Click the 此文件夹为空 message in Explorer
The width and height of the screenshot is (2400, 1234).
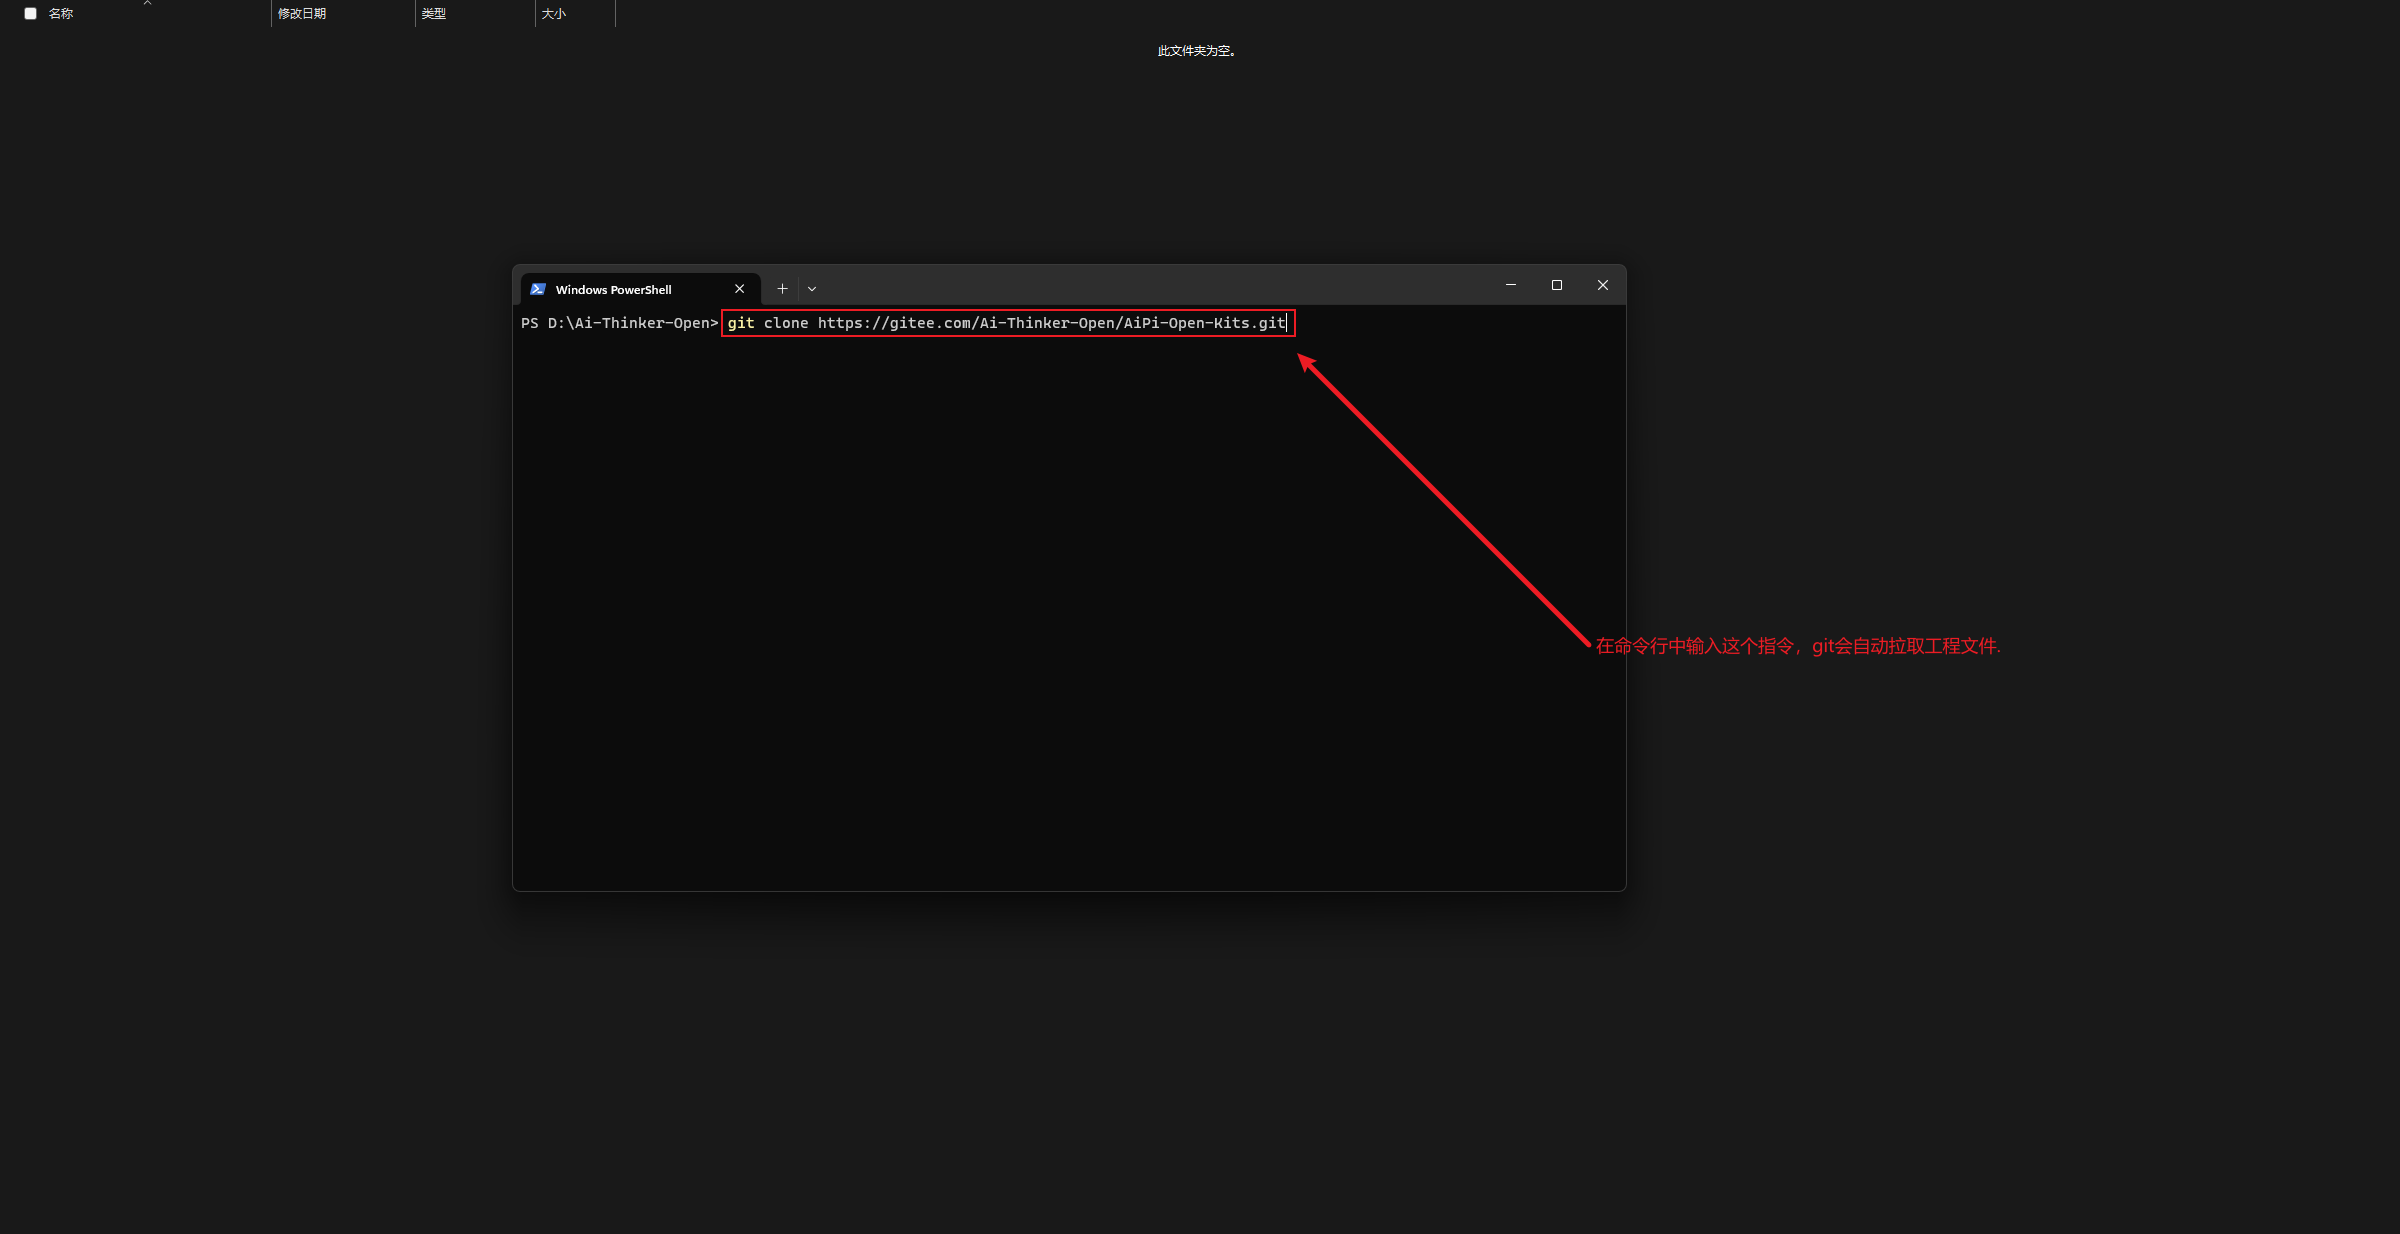(1196, 51)
